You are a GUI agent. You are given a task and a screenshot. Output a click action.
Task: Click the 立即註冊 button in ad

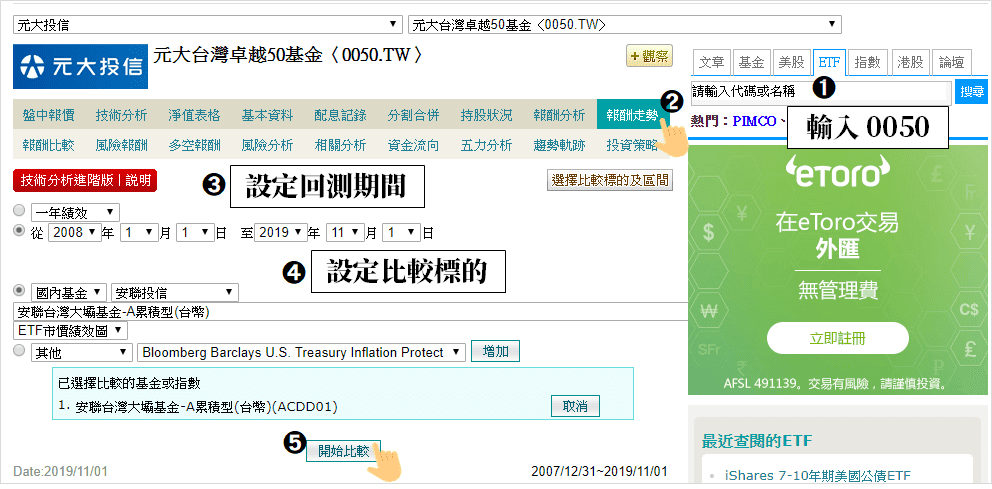point(837,338)
